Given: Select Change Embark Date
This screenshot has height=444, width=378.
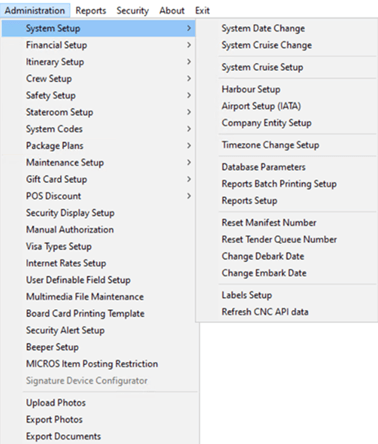Looking at the screenshot, I should 287,273.
